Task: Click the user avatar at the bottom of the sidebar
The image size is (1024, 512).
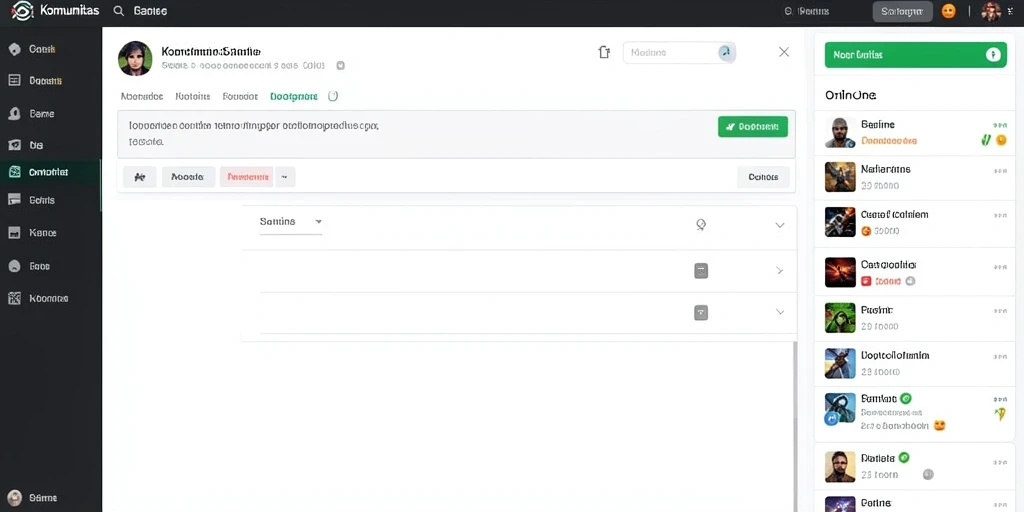Action: tap(16, 498)
